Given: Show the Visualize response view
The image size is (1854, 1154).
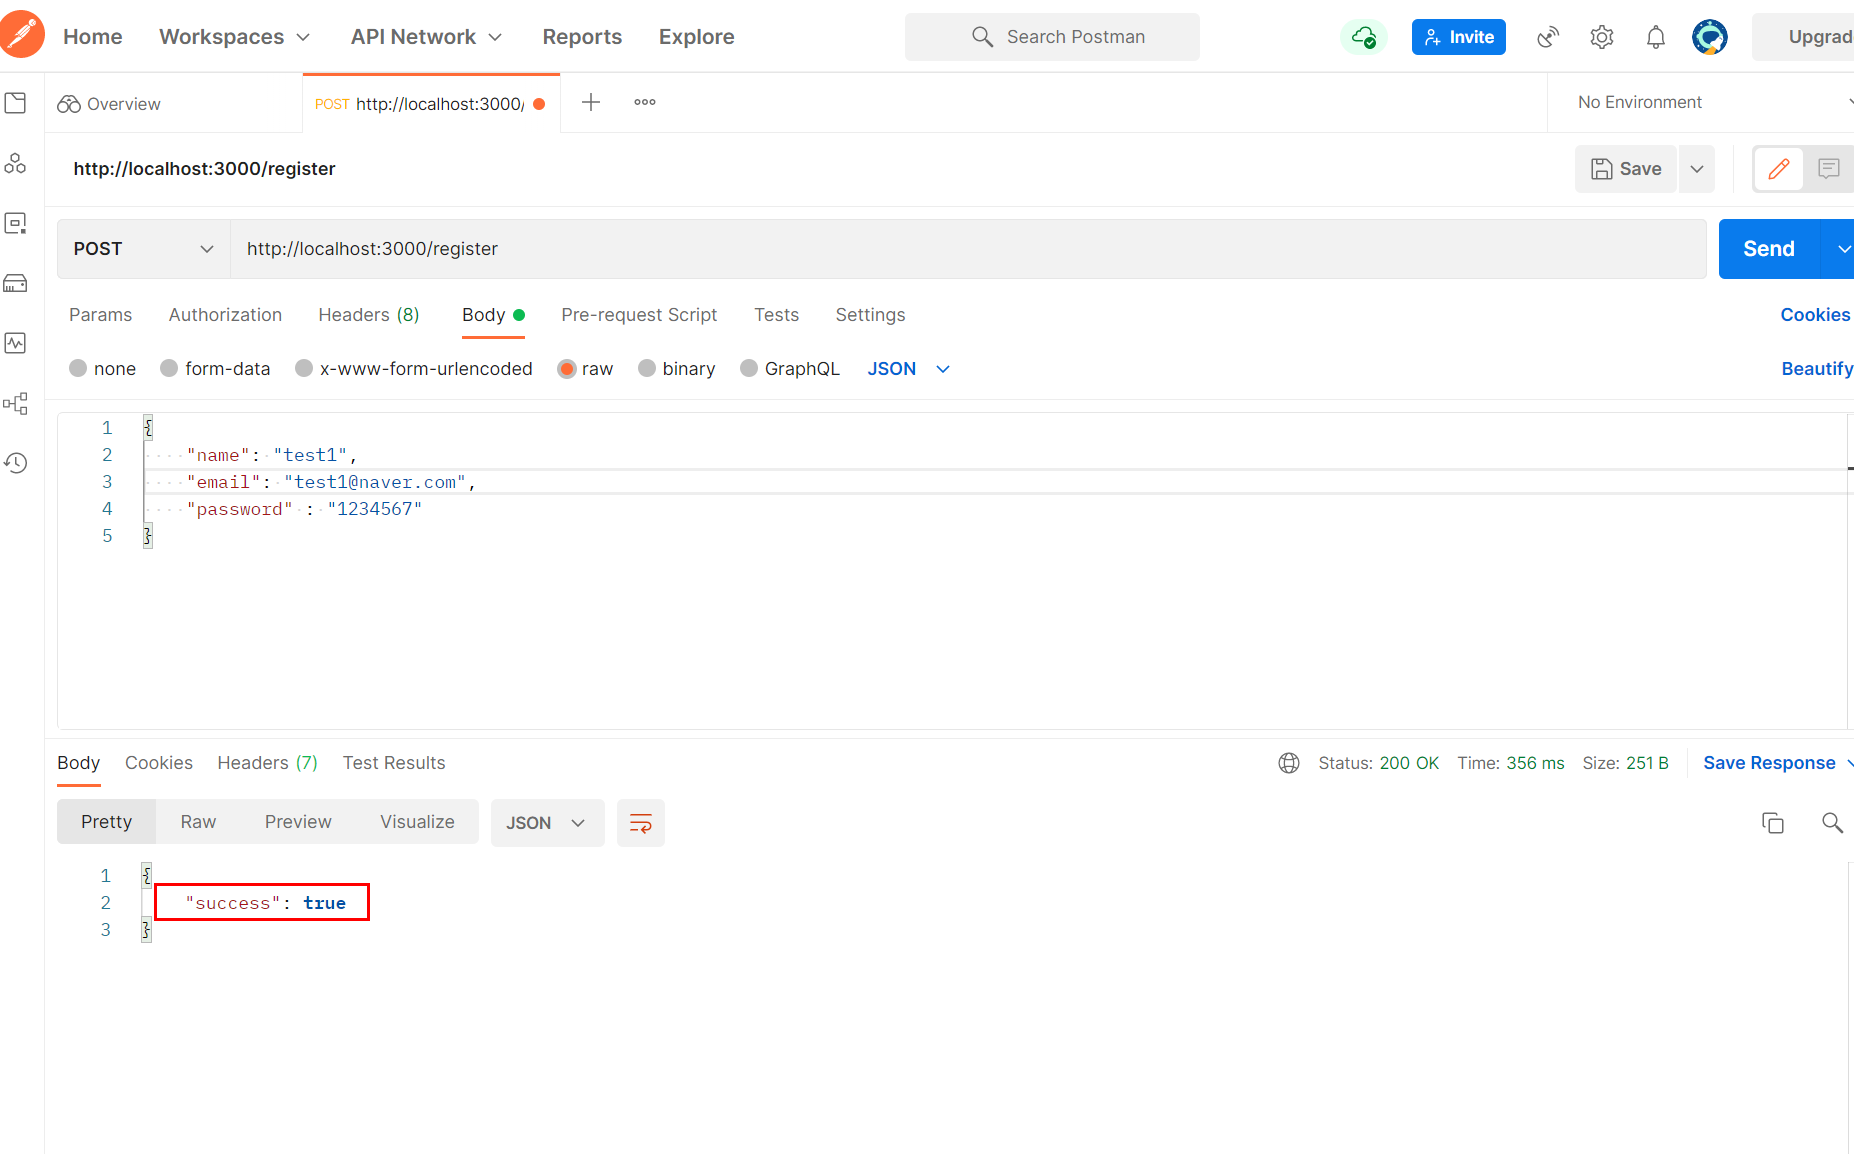Looking at the screenshot, I should [417, 822].
